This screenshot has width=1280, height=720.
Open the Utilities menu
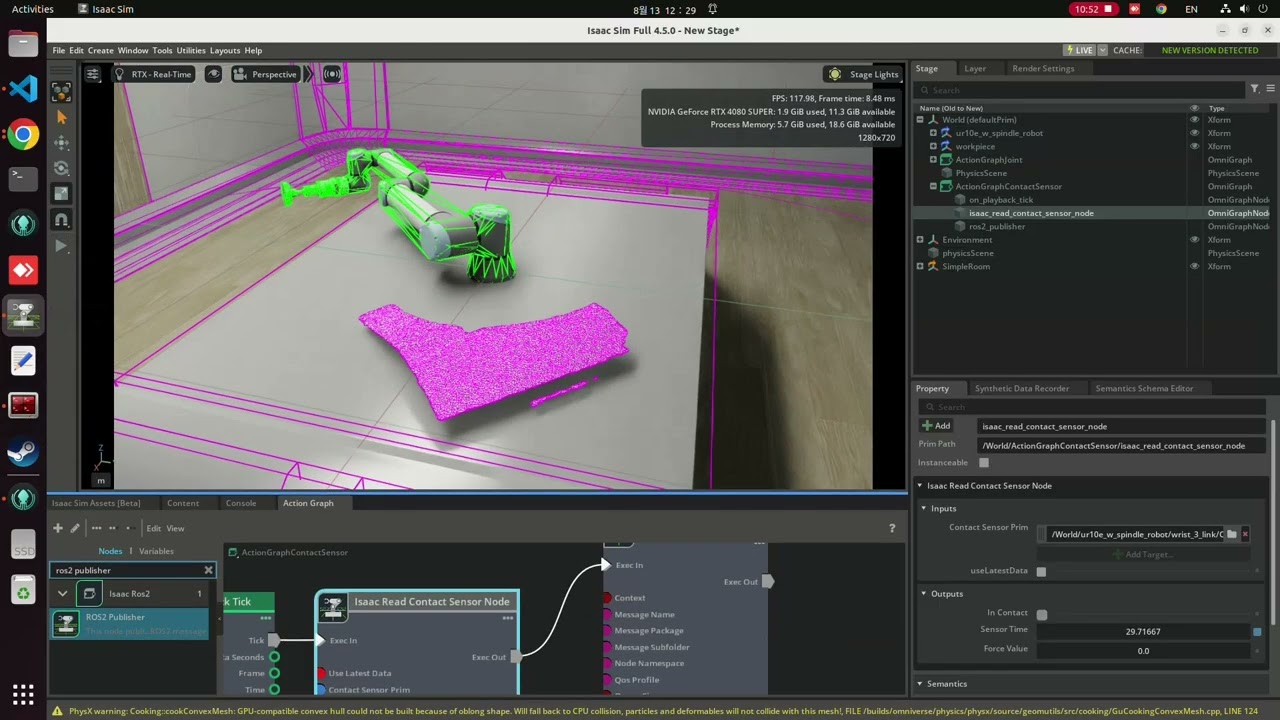pyautogui.click(x=191, y=50)
